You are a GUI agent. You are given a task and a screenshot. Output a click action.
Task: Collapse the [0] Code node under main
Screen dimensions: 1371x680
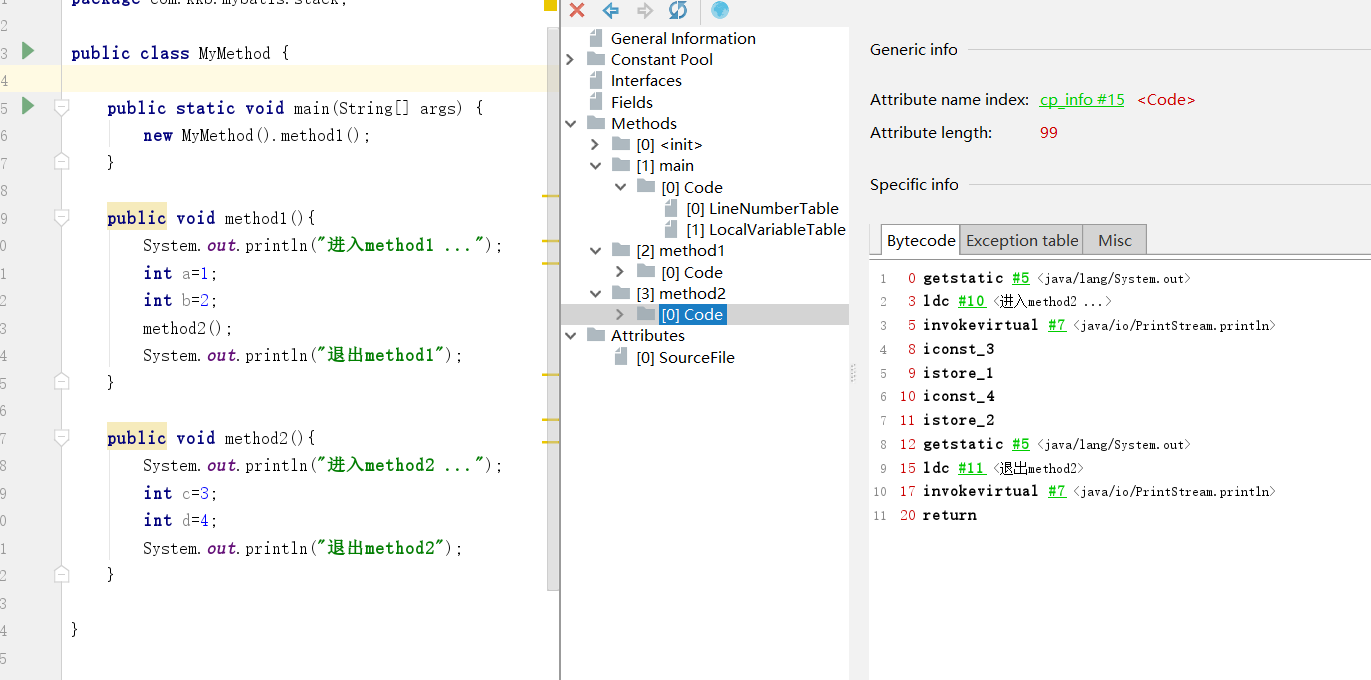point(620,187)
